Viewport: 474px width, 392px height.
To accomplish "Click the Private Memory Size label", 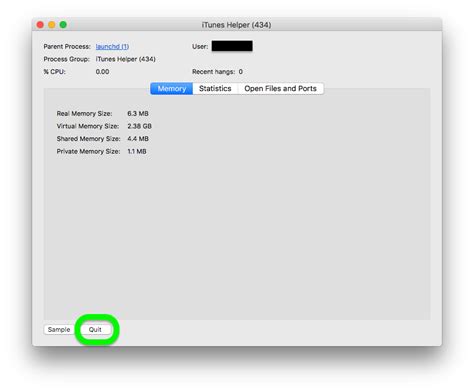I will coord(88,151).
